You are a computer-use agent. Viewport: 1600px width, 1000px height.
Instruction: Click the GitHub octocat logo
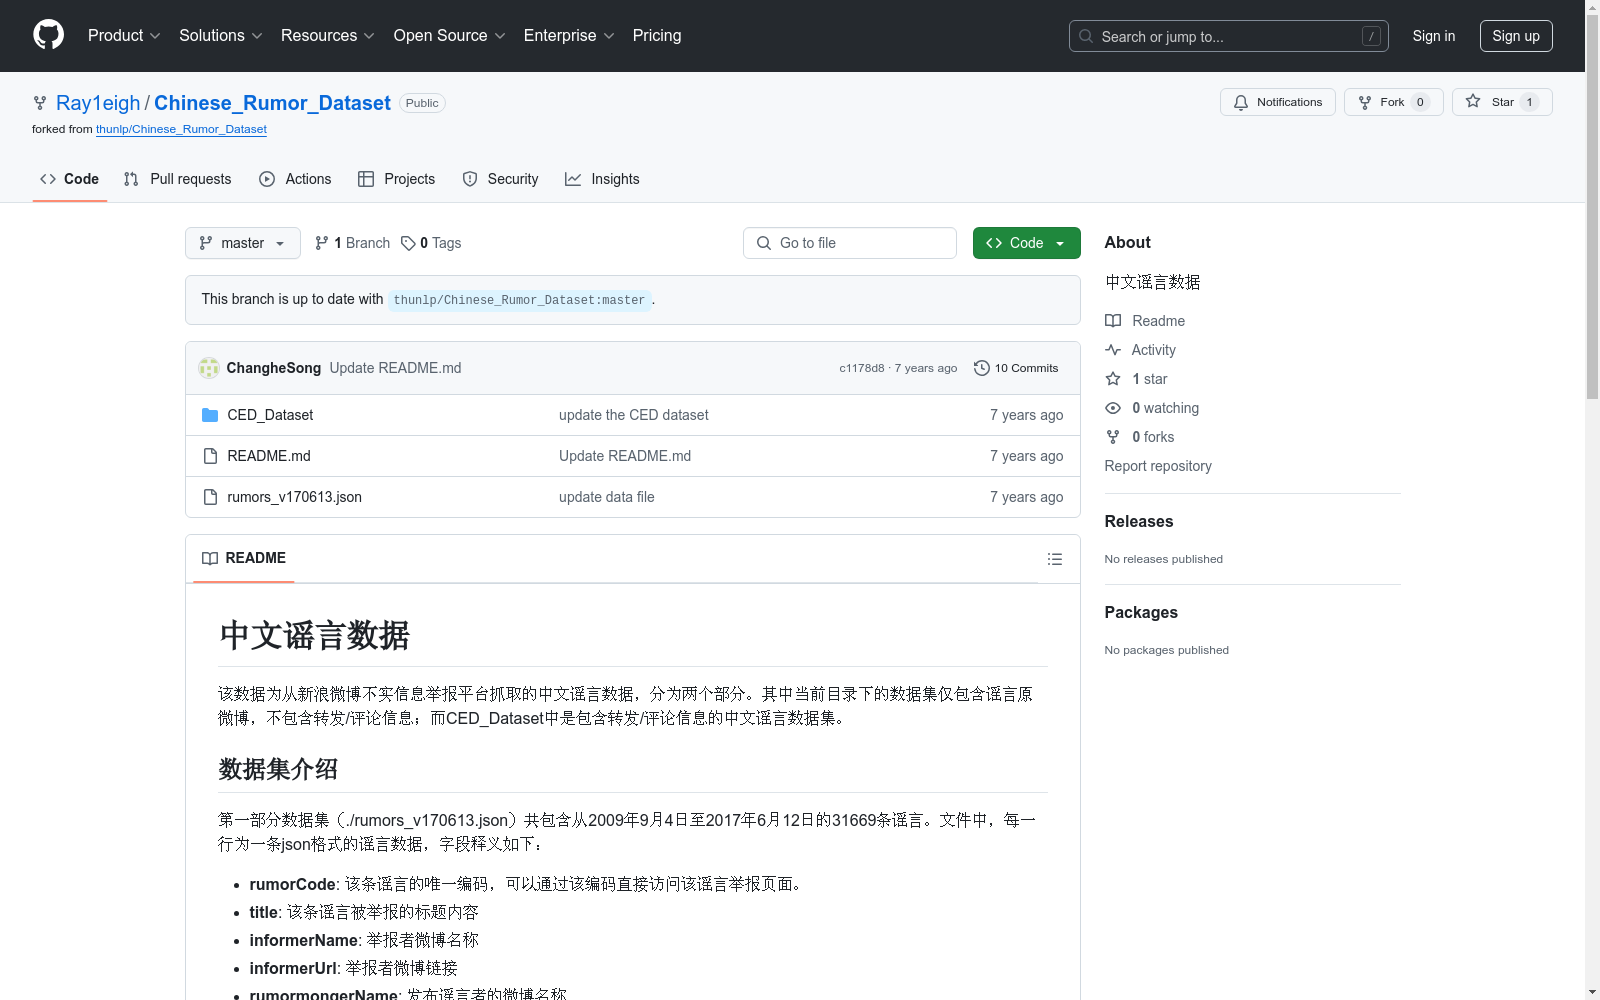point(48,35)
